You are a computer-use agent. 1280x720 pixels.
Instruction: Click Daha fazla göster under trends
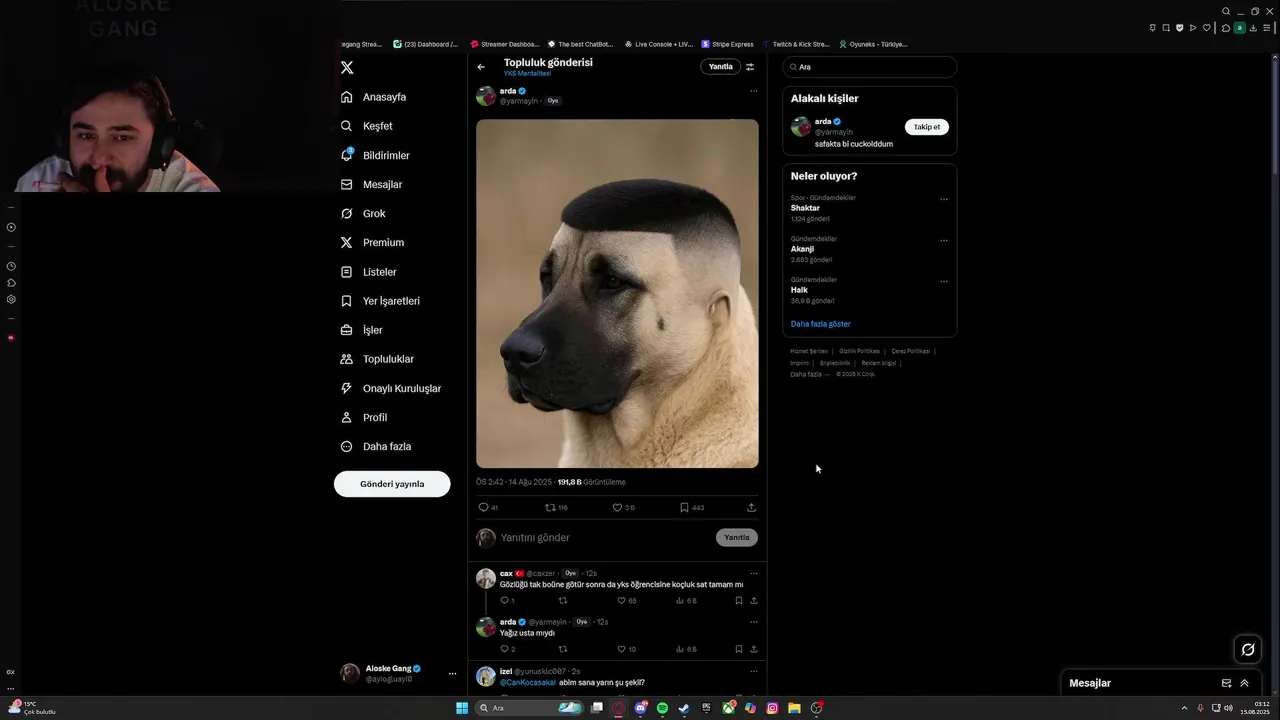pos(821,324)
